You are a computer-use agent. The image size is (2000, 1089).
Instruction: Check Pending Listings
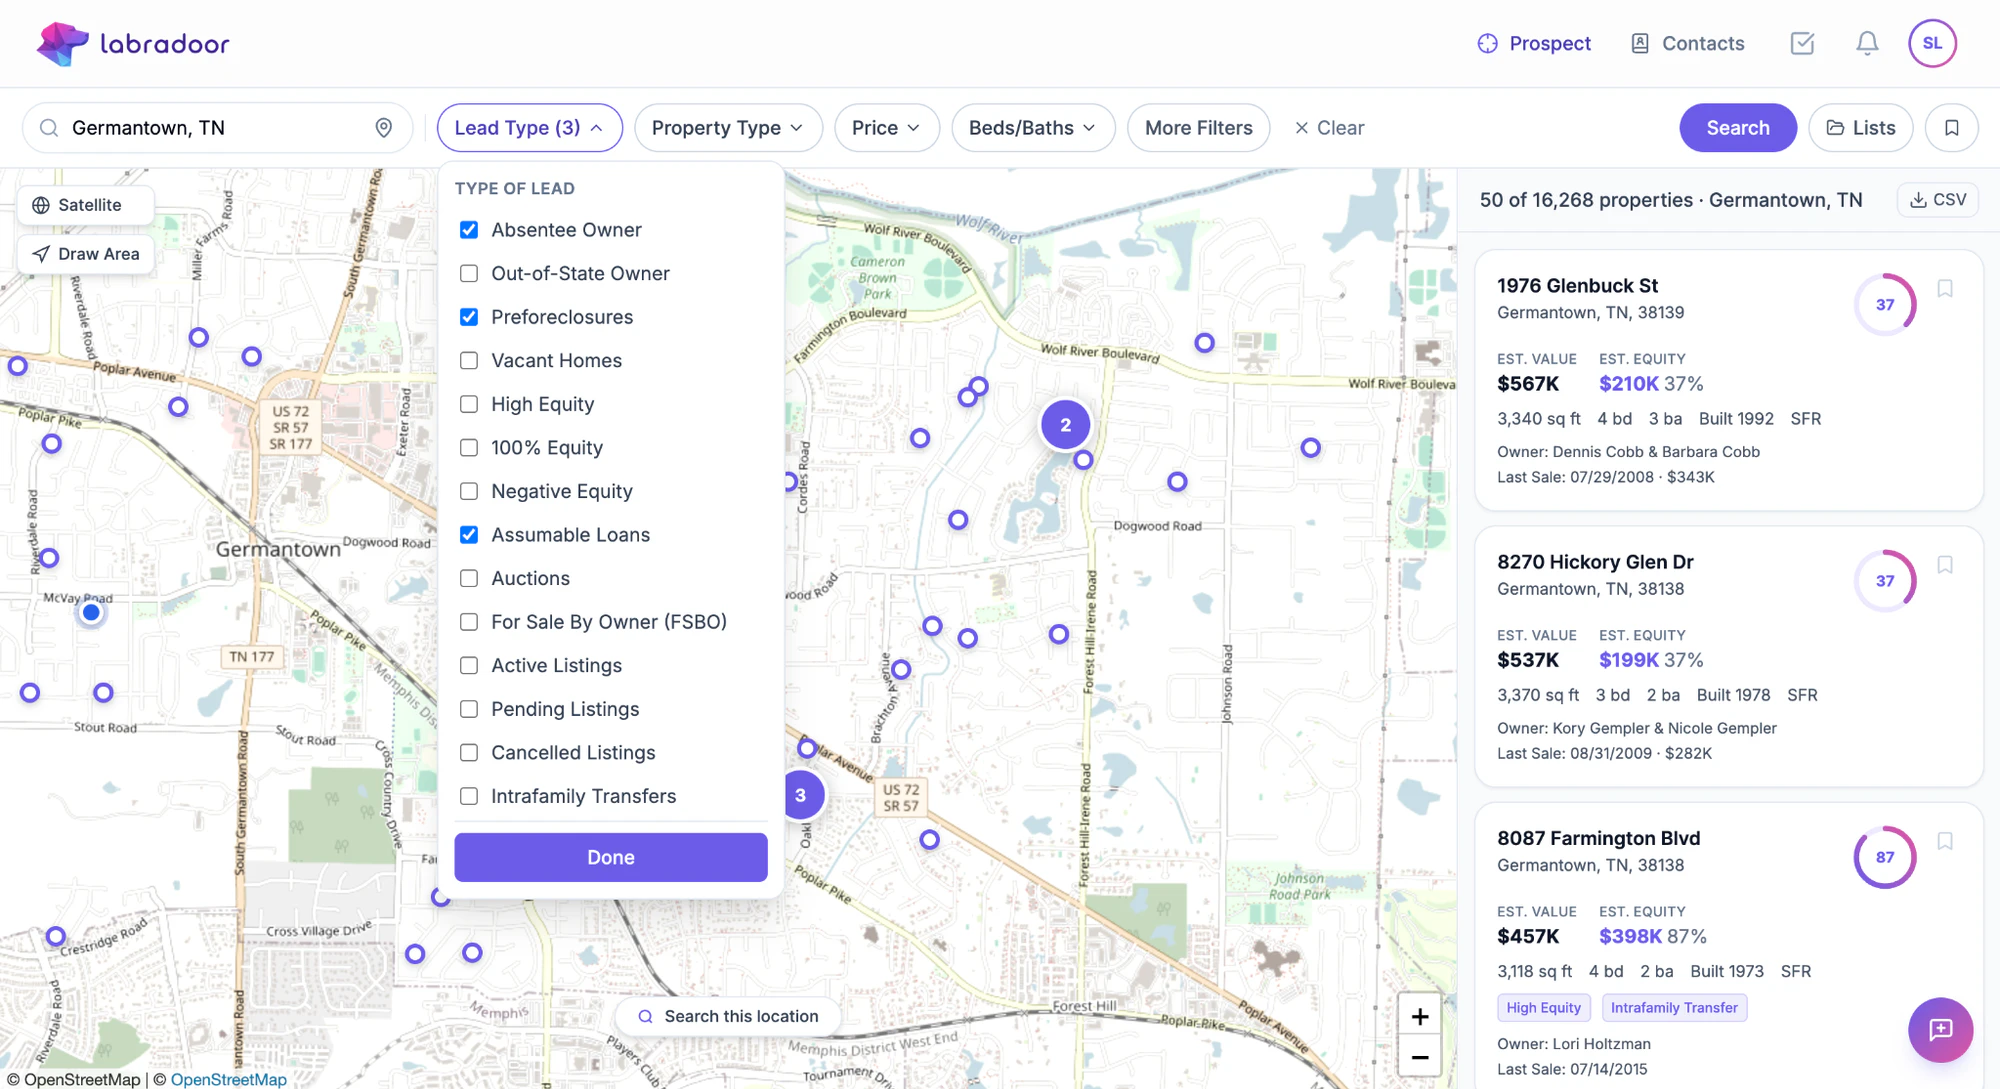468,709
